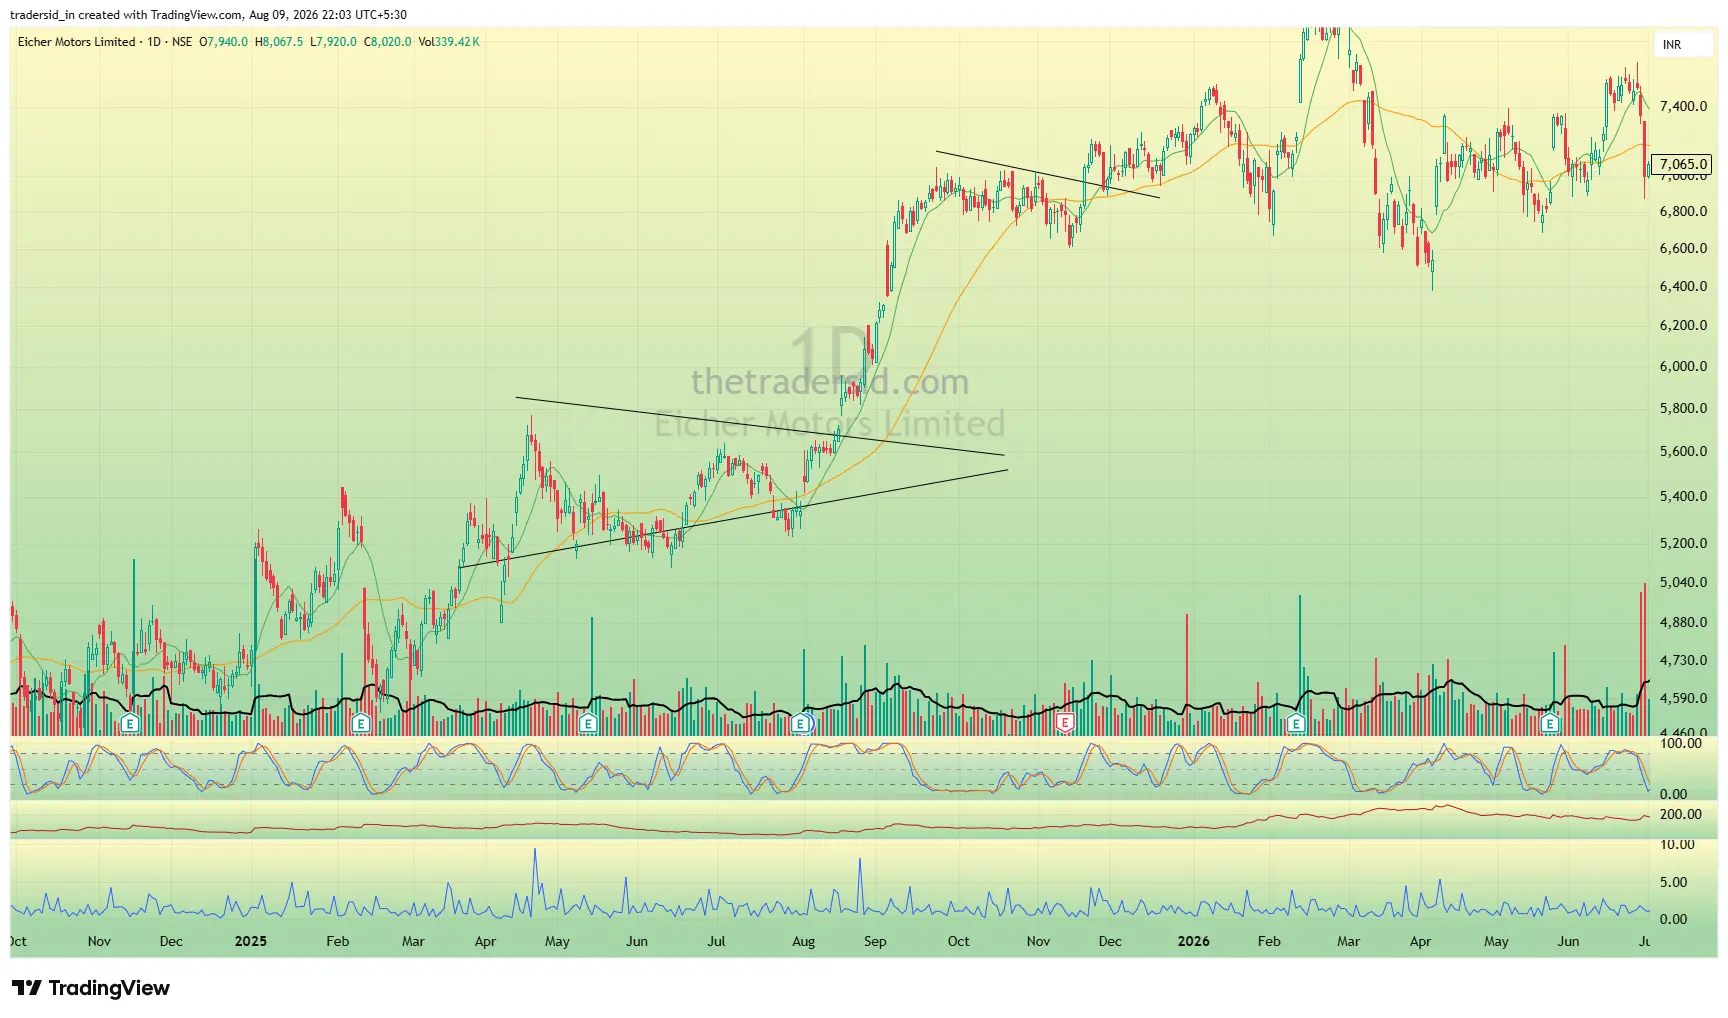Click the earnings E marker just before Aug 2025

click(800, 723)
